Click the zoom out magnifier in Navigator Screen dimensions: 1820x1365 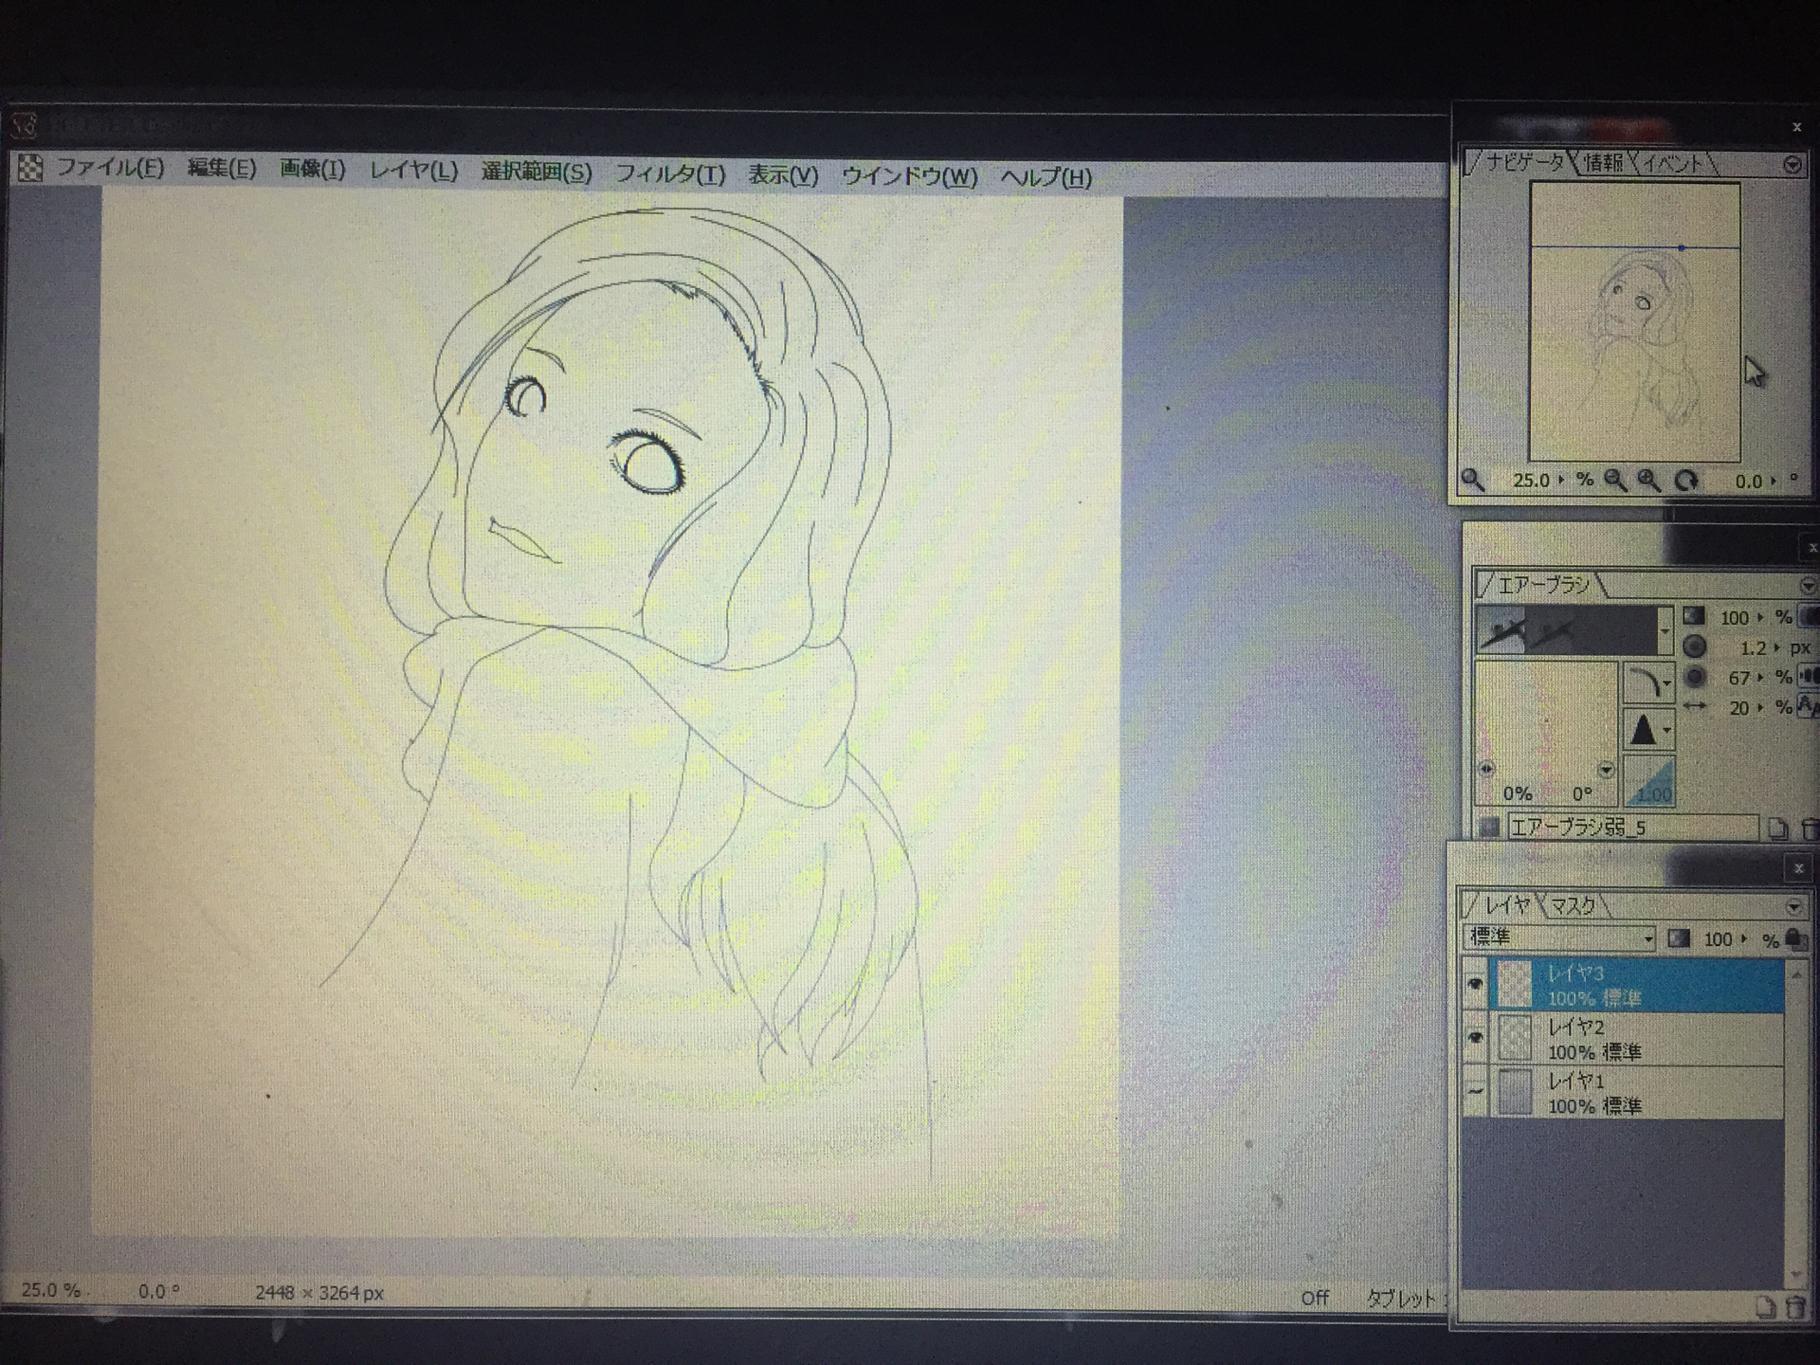pyautogui.click(x=1615, y=481)
